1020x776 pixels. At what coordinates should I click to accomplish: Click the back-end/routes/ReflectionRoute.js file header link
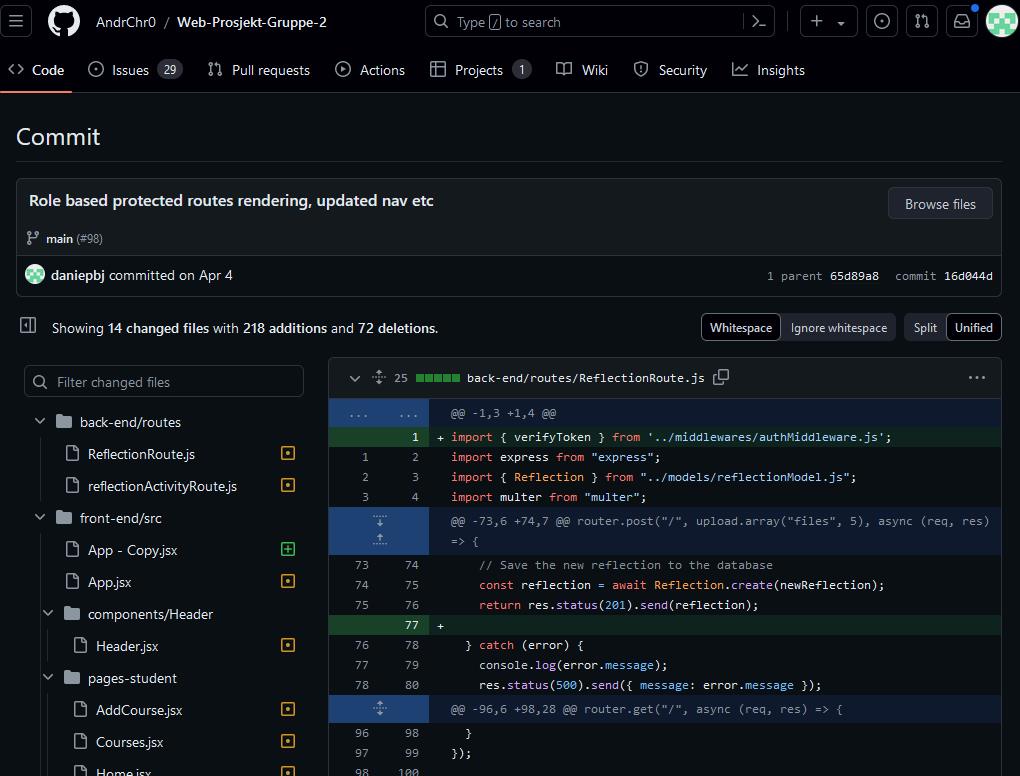click(585, 378)
